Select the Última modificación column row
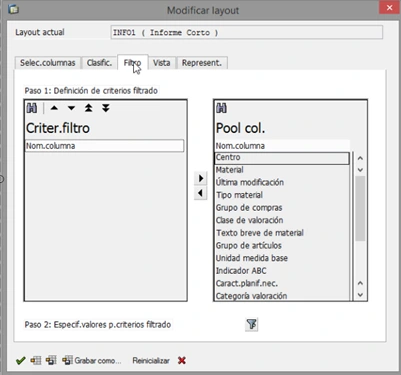 pos(282,182)
